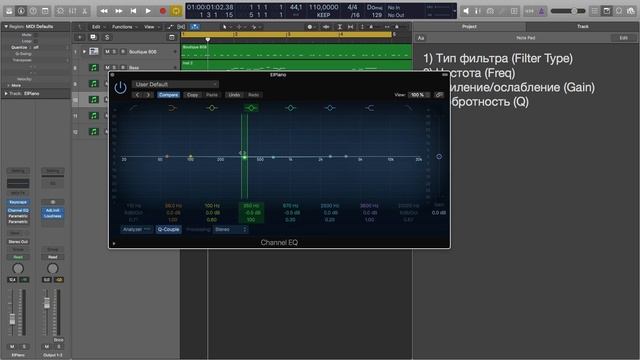This screenshot has height=360, width=640.
Task: Toggle the yellow Cycle button
Action: [x=176, y=11]
